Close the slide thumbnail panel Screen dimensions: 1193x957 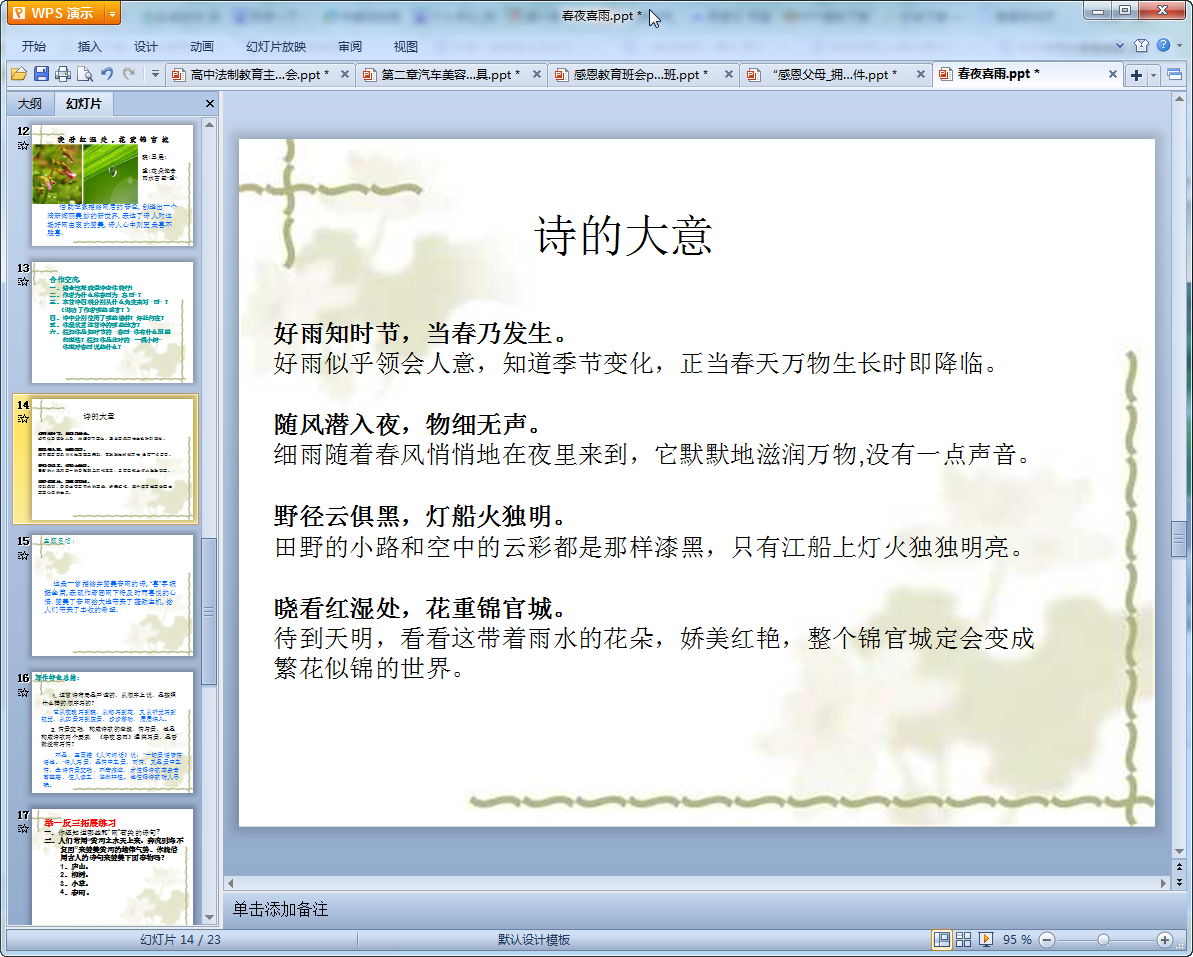[x=209, y=103]
